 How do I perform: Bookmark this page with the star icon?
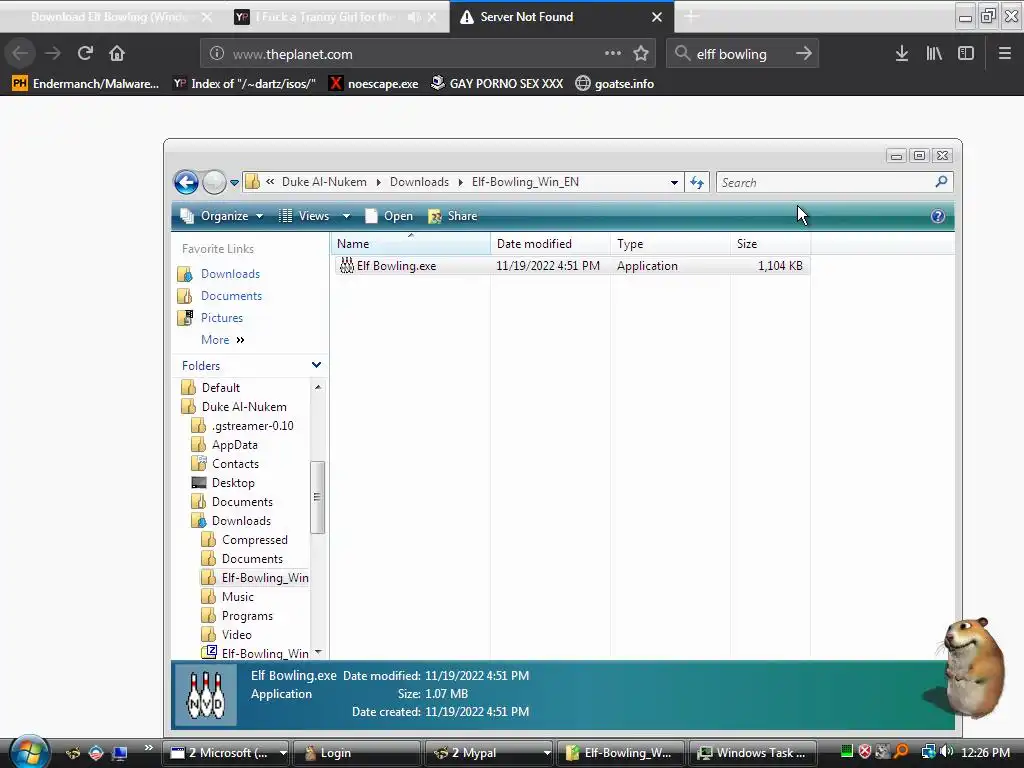tap(641, 54)
